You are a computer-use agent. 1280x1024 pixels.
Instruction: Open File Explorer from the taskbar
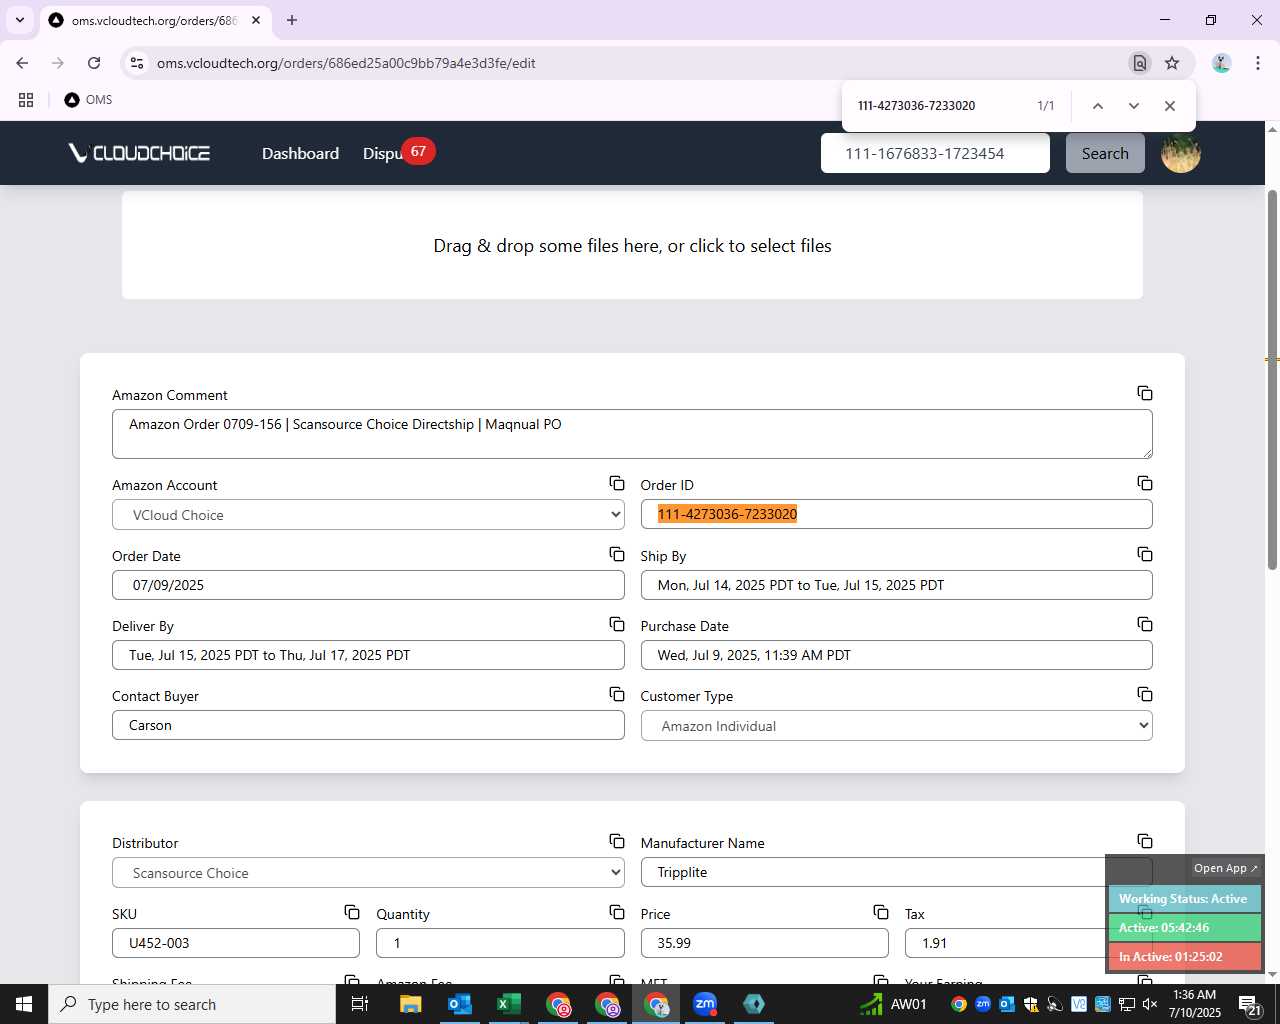(411, 1004)
